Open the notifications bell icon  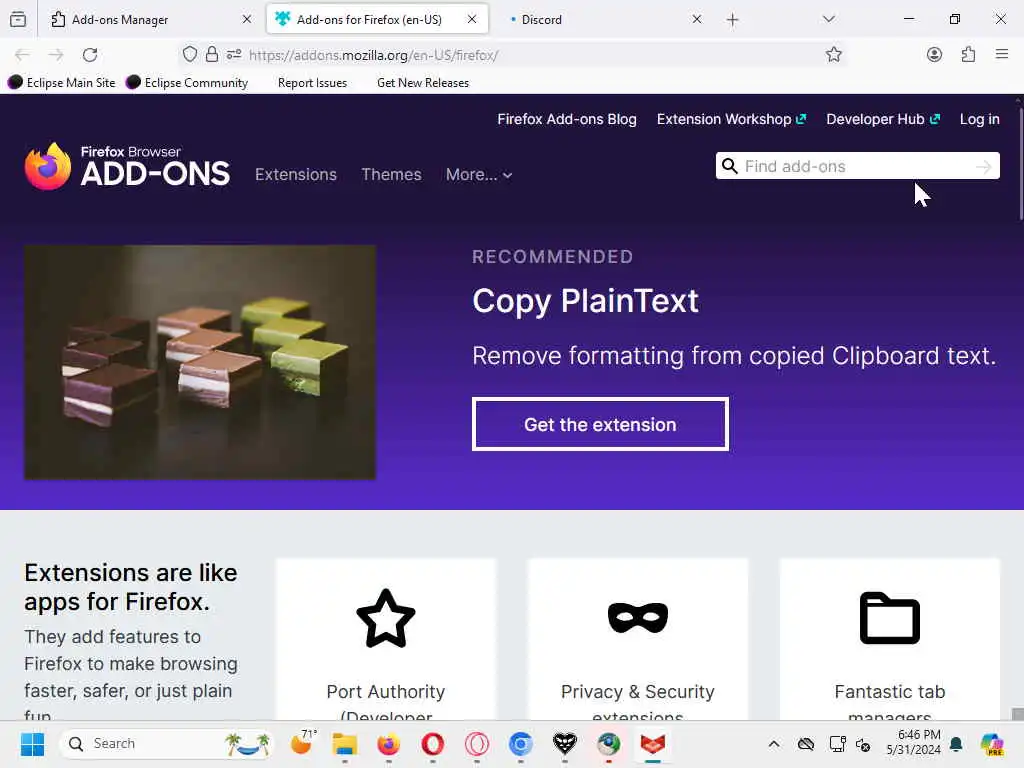[x=956, y=744]
